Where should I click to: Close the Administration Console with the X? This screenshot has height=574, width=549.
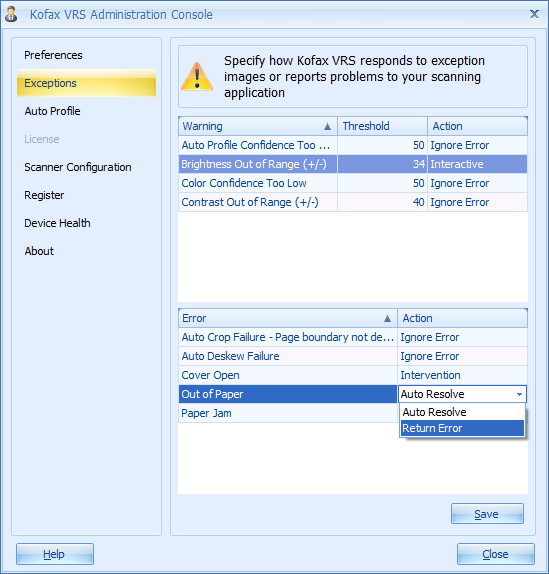click(534, 14)
